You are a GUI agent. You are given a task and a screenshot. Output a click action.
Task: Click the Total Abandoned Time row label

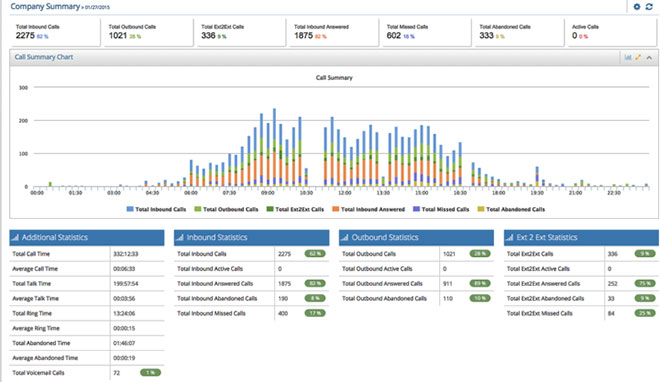41,343
